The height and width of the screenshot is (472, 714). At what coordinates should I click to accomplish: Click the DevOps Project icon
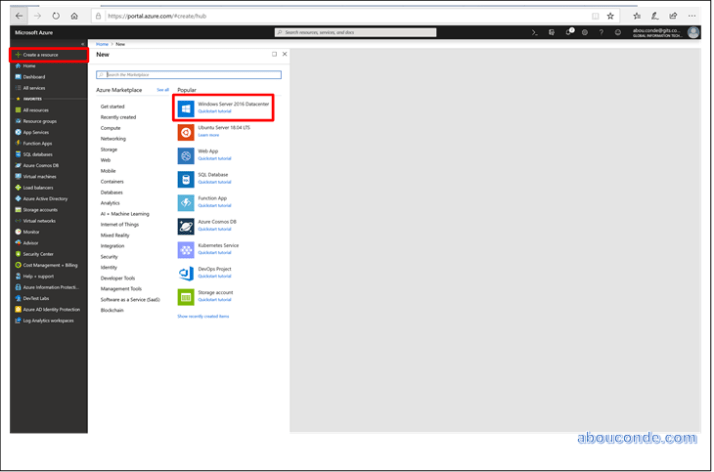[185, 272]
